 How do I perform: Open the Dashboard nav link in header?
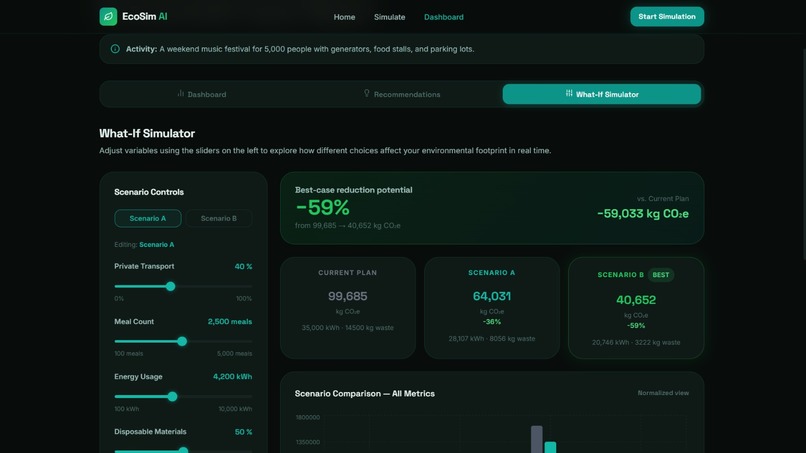pyautogui.click(x=444, y=17)
